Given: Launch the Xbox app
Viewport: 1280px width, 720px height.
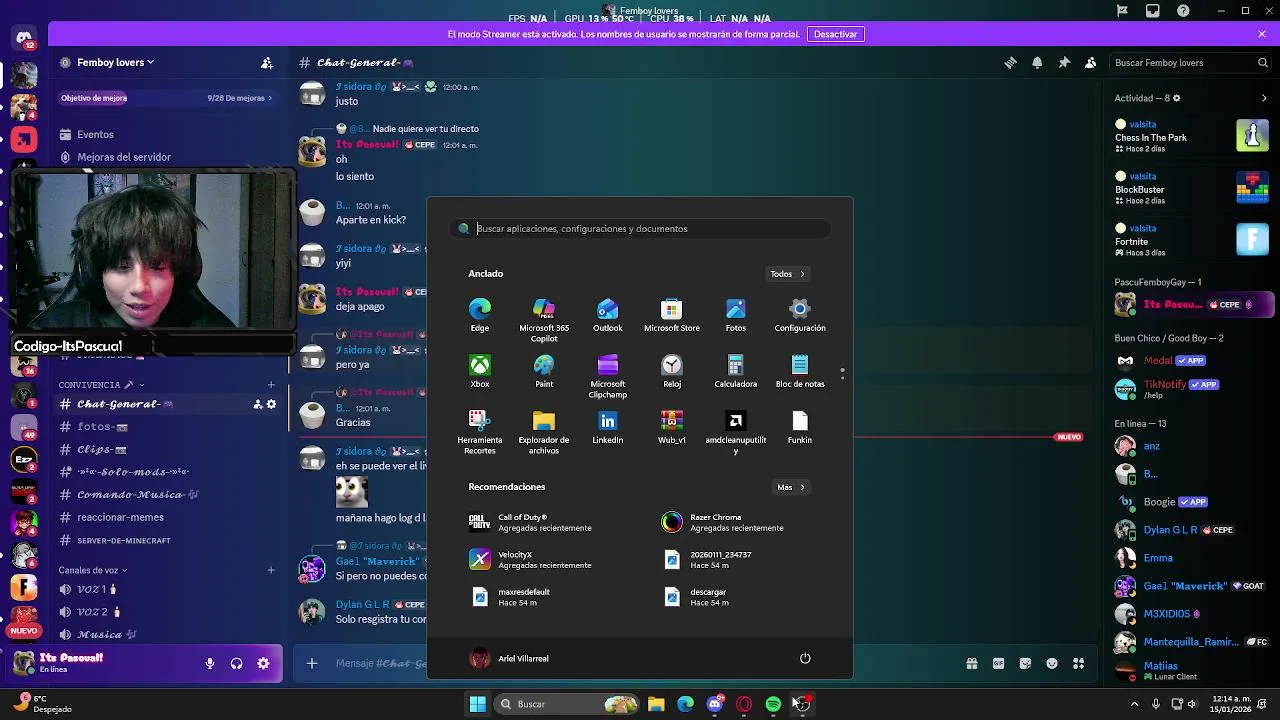Looking at the screenshot, I should [480, 371].
